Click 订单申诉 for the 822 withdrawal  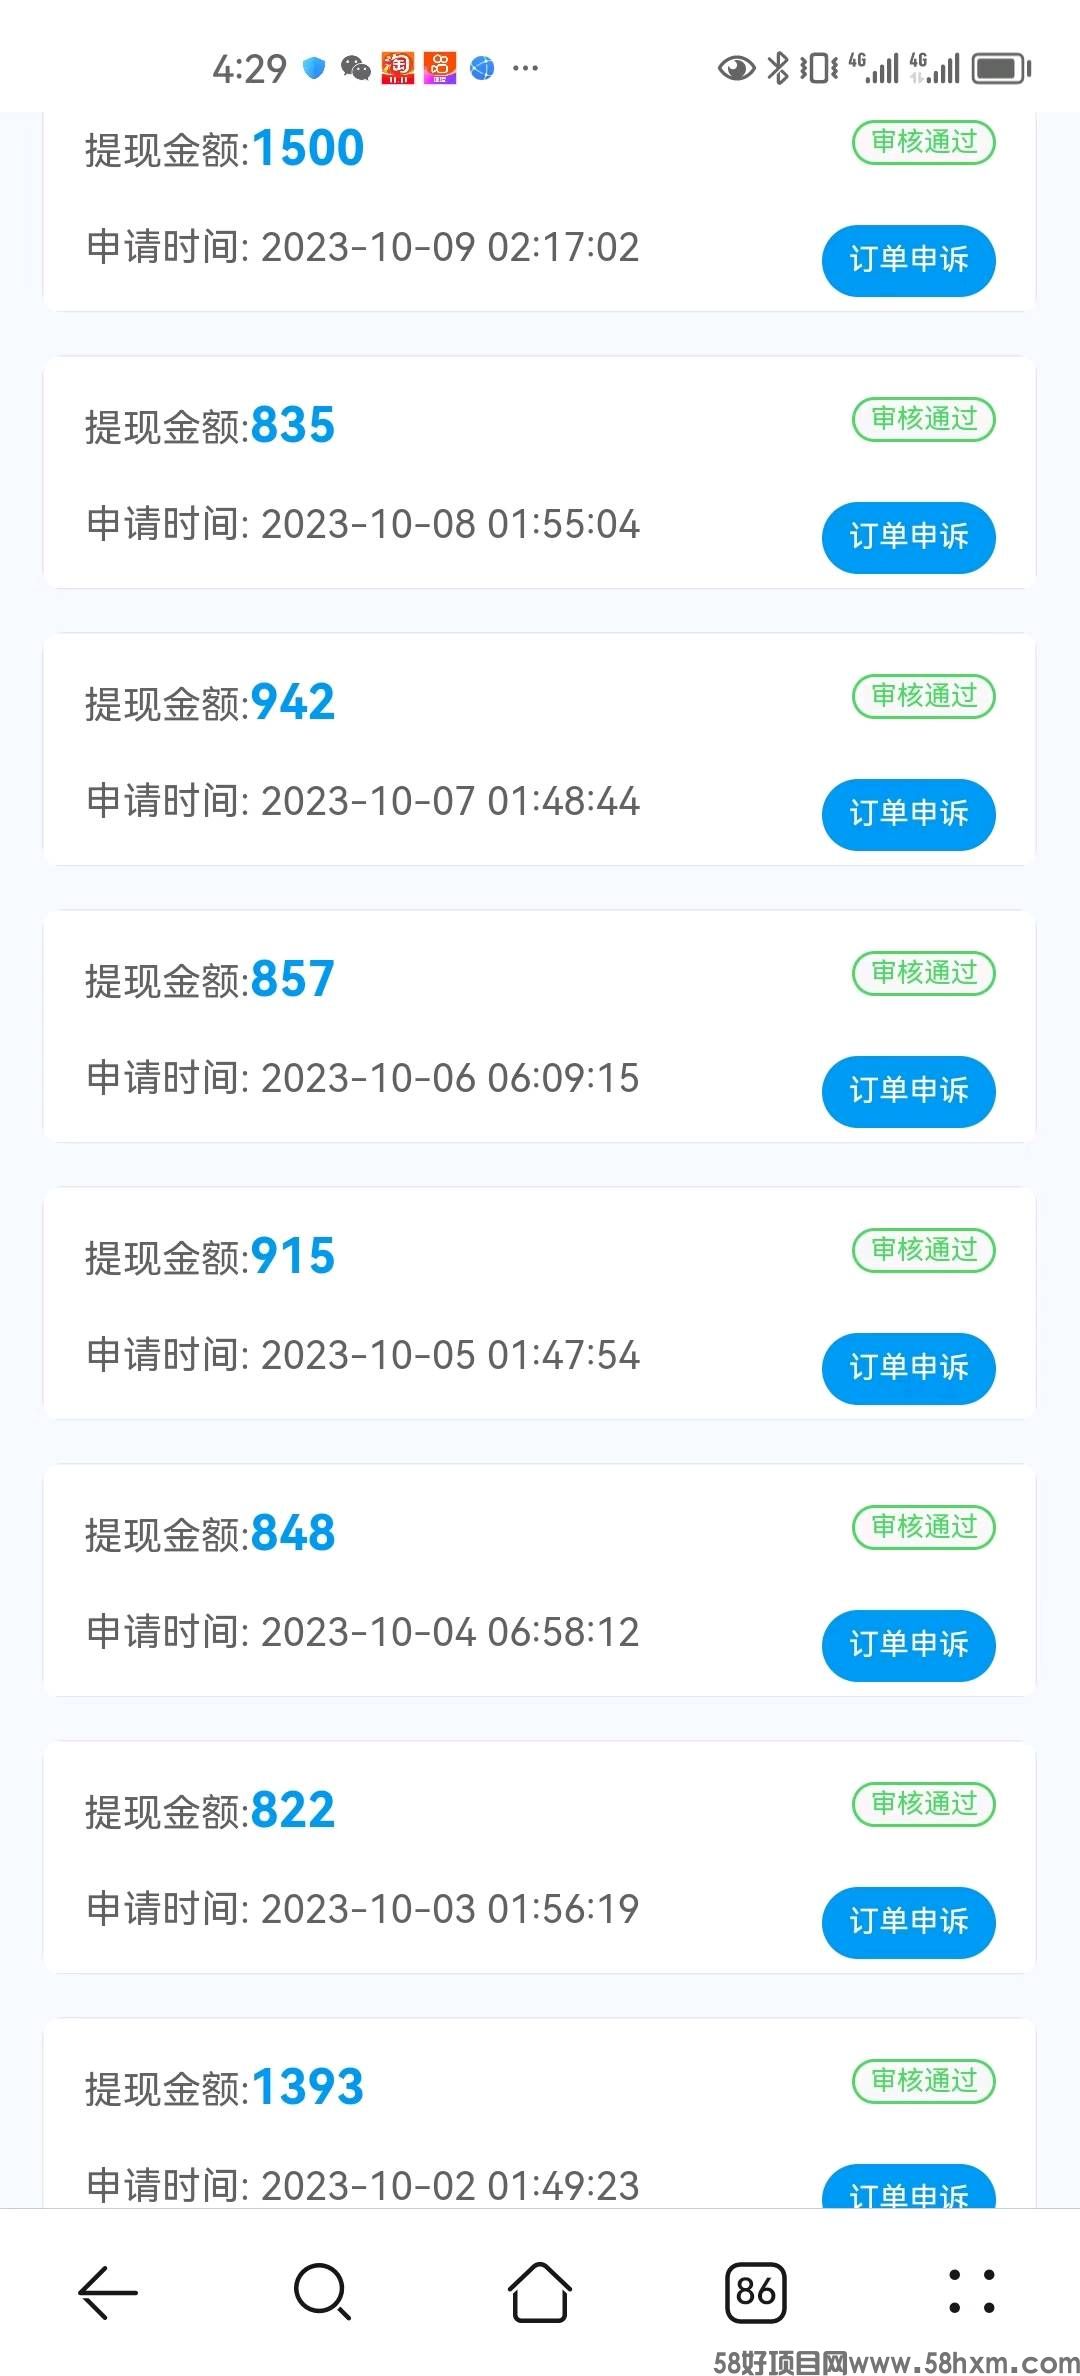(x=909, y=1922)
